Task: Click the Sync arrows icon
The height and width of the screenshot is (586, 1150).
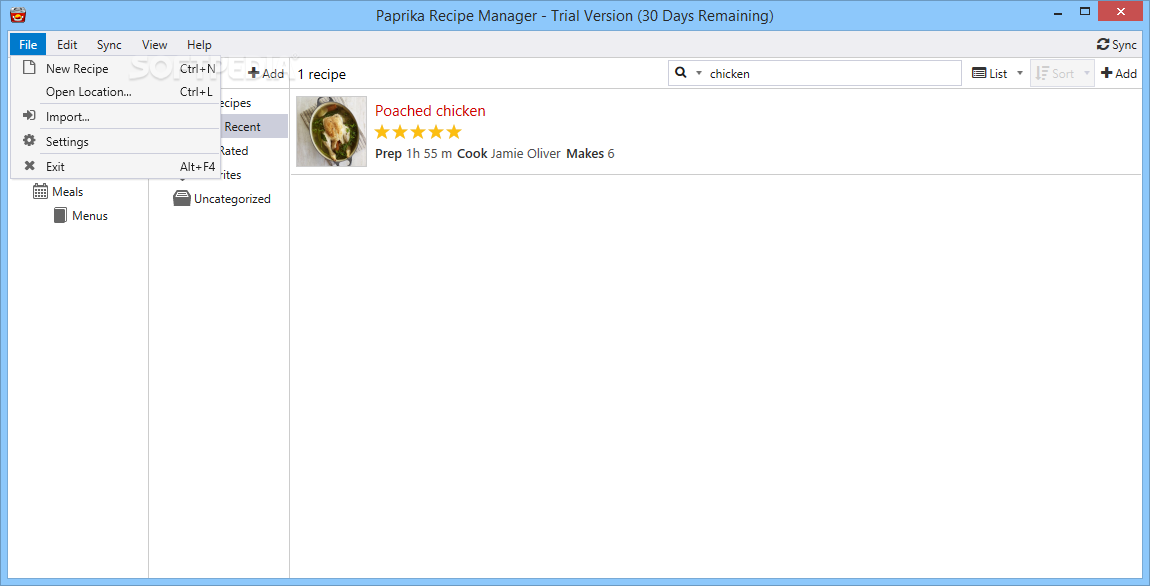Action: point(1102,45)
